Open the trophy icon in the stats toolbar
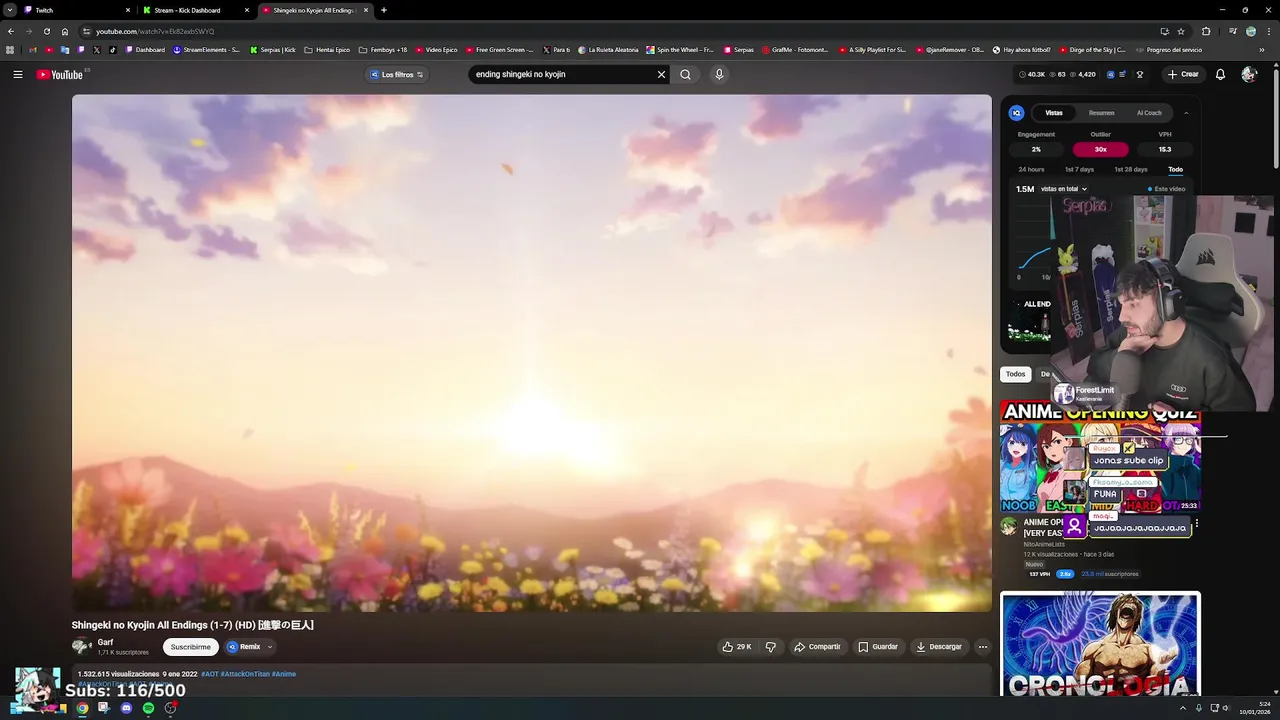The width and height of the screenshot is (1280, 720). (1139, 74)
